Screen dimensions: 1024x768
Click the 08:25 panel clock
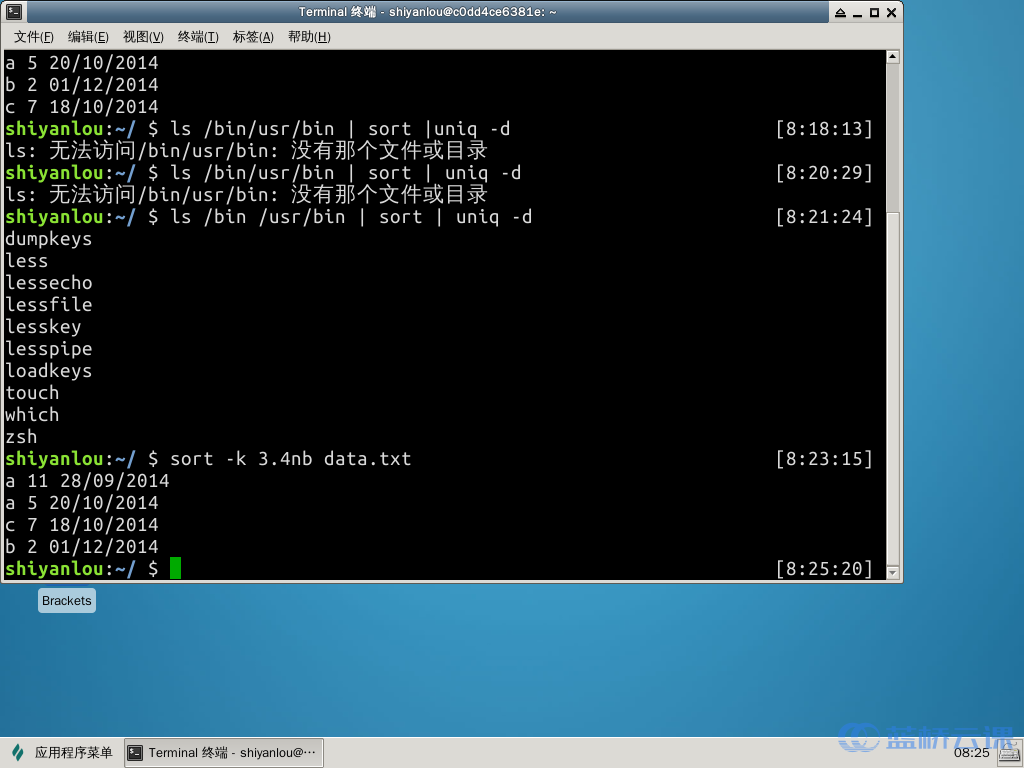coord(971,752)
